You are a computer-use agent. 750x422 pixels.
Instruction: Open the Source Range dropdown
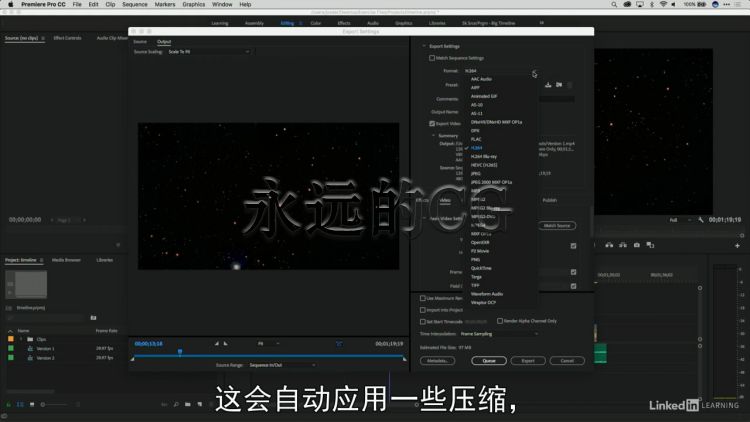[x=282, y=365]
